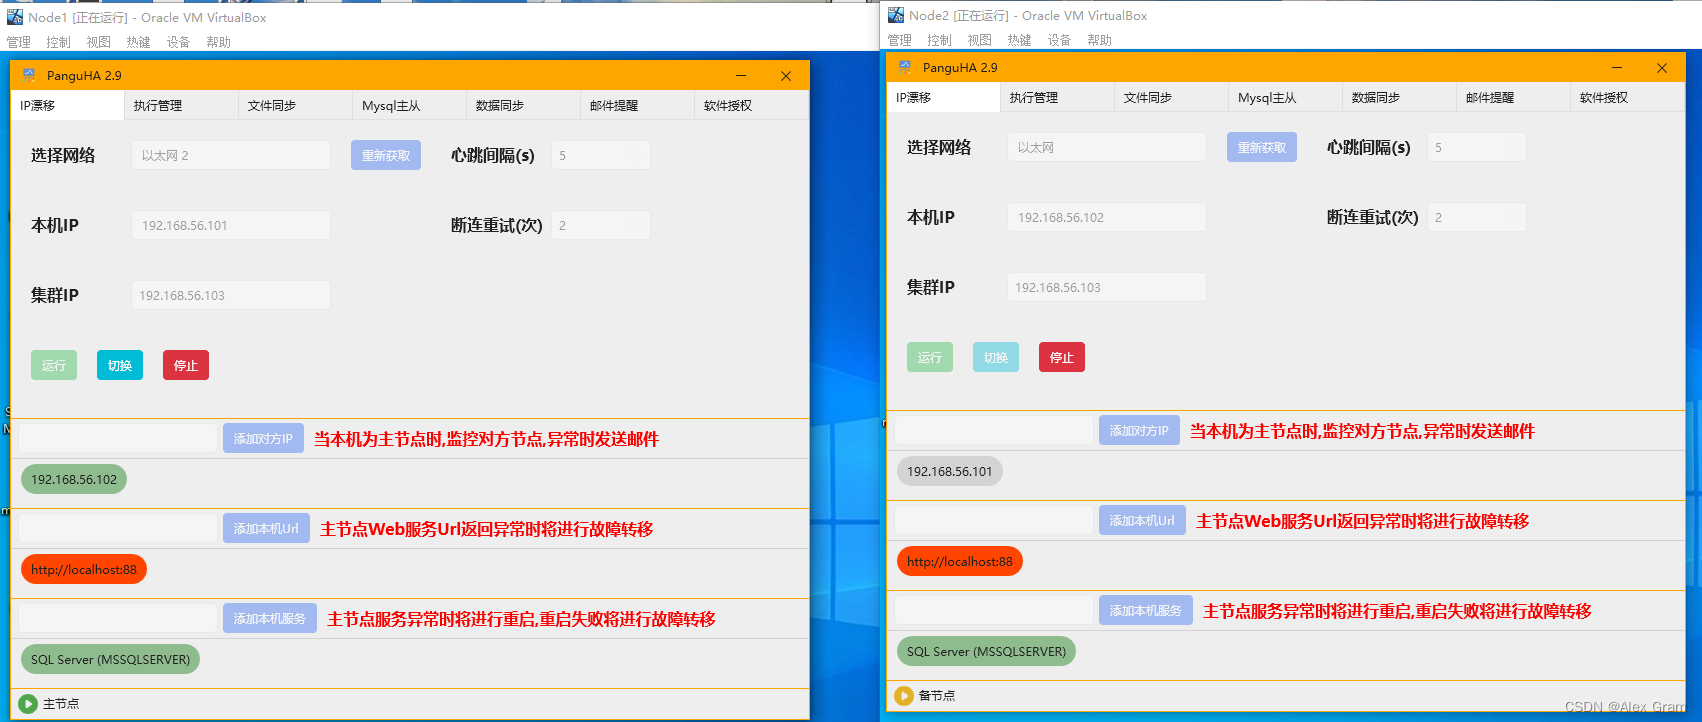This screenshot has height=722, width=1702.
Task: Select the 192.168.56.102 peer IP tag in Node1
Action: 74,479
